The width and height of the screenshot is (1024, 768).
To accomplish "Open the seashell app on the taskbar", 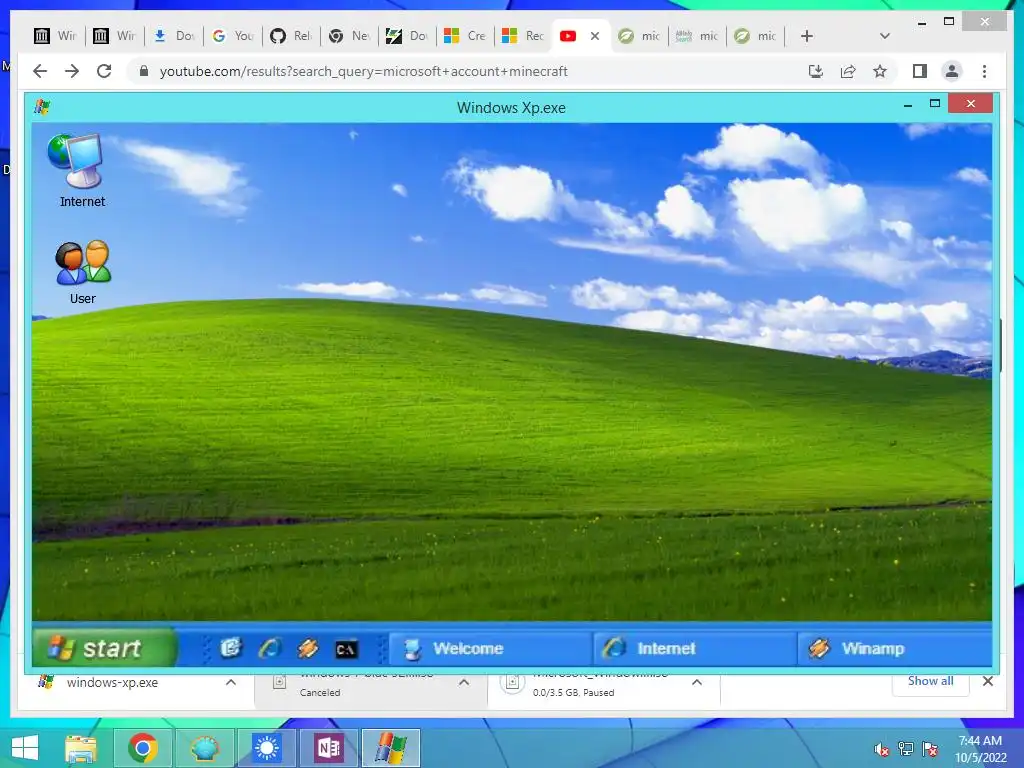I will [x=204, y=748].
